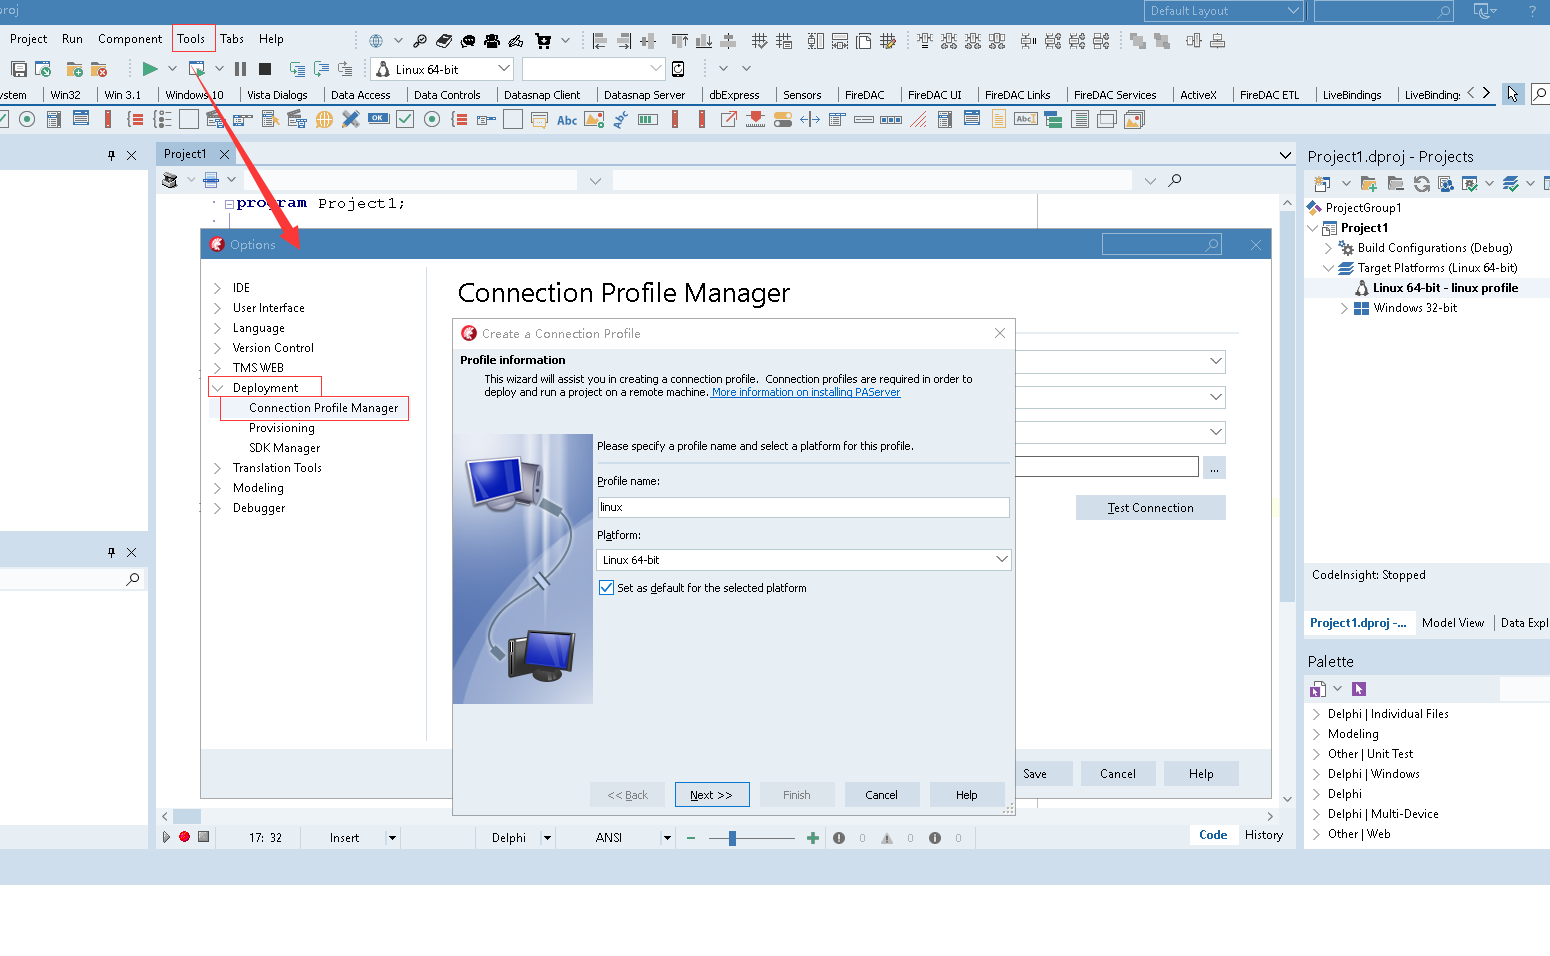Toggle Set as default for selected platform checkbox

coord(606,588)
